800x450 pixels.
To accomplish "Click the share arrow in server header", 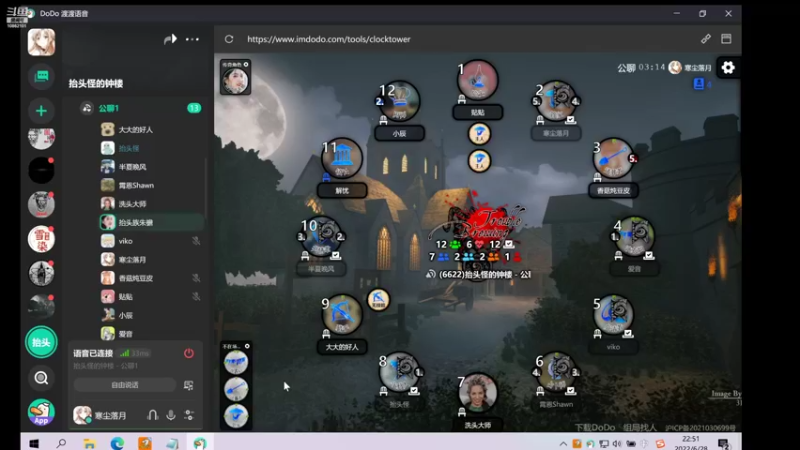I will click(x=170, y=39).
